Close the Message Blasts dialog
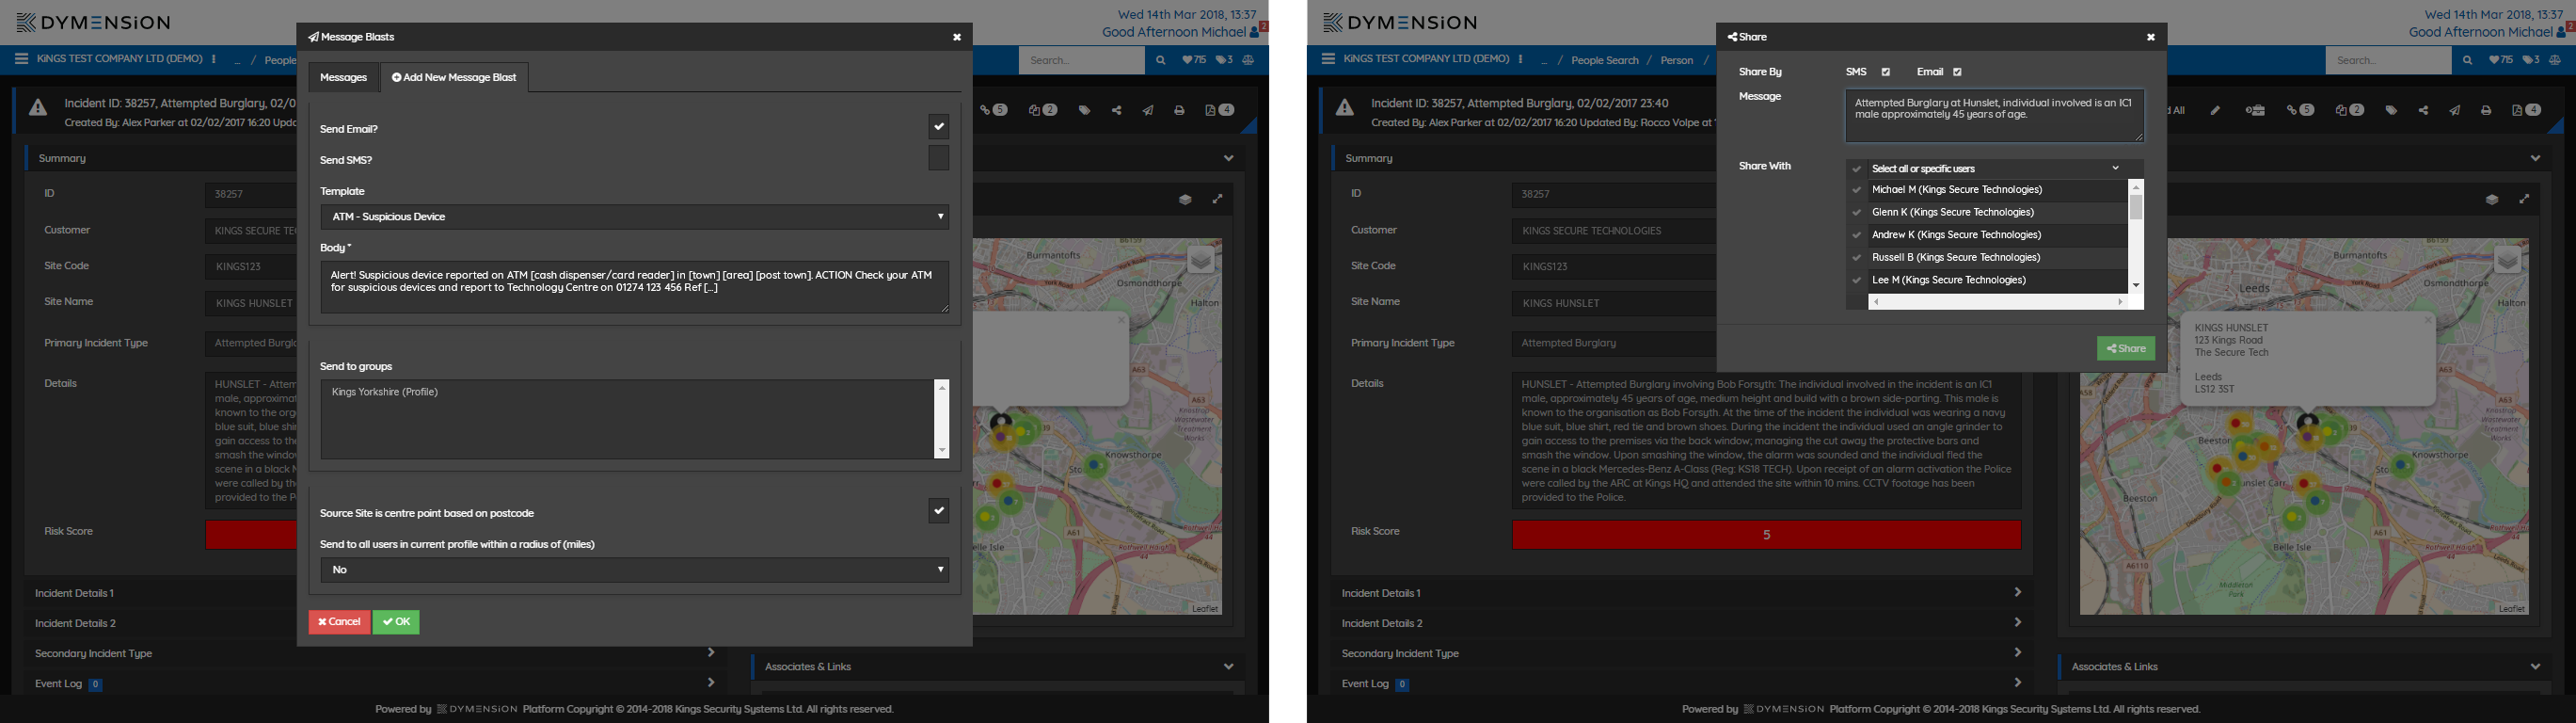The width and height of the screenshot is (2576, 723). (x=957, y=37)
